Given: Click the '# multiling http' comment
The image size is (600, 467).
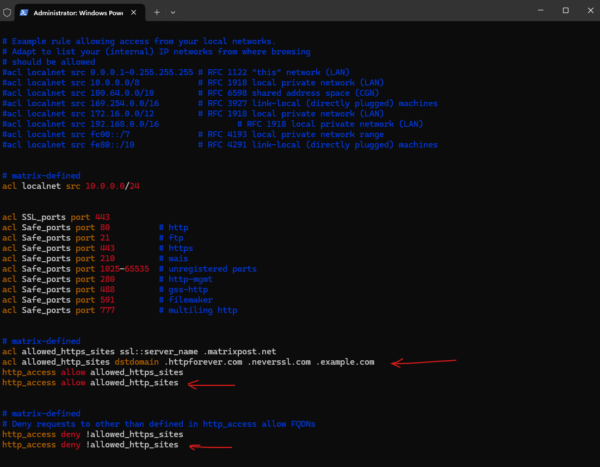Looking at the screenshot, I should point(198,310).
